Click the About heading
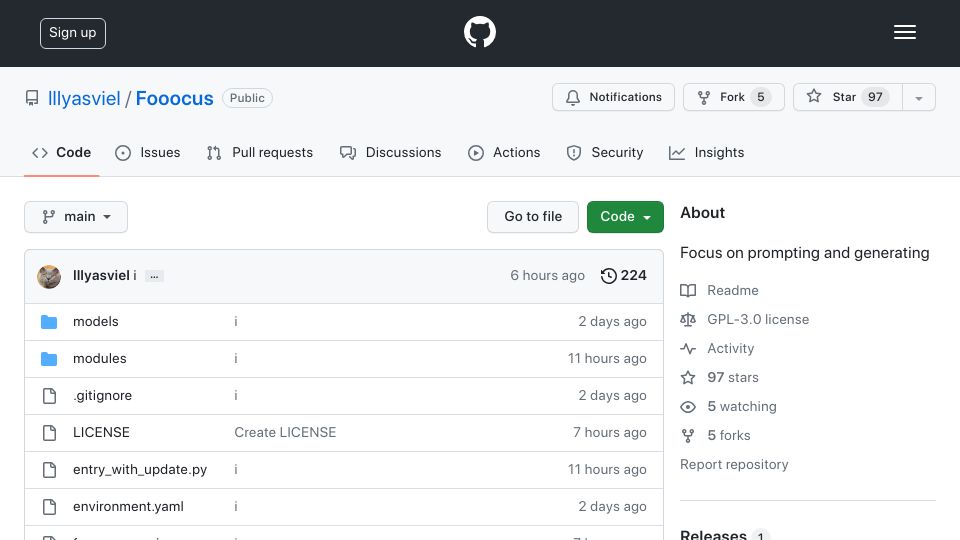Image resolution: width=960 pixels, height=540 pixels. 702,212
